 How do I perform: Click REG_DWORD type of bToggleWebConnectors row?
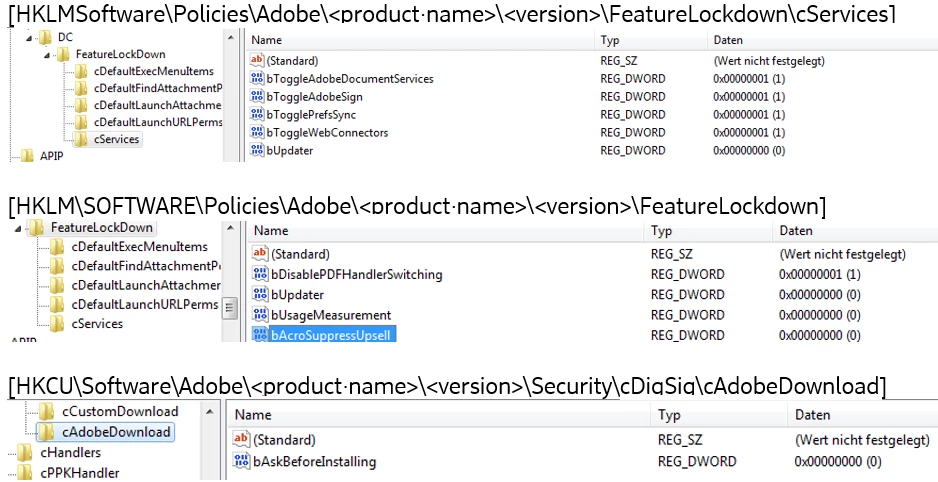coord(632,133)
